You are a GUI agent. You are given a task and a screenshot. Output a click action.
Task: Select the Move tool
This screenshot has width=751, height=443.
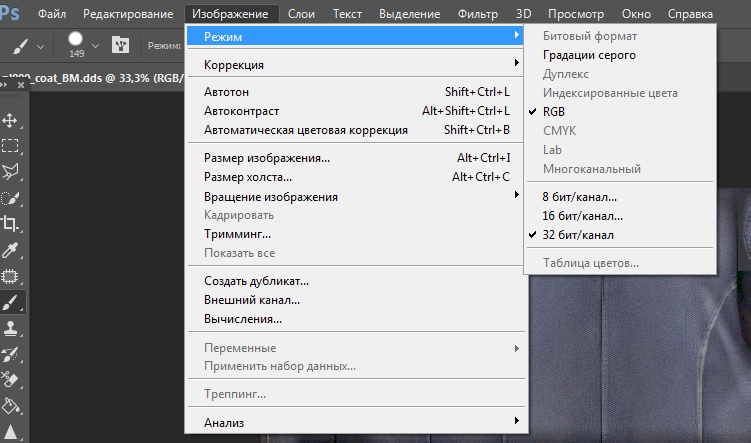point(12,120)
